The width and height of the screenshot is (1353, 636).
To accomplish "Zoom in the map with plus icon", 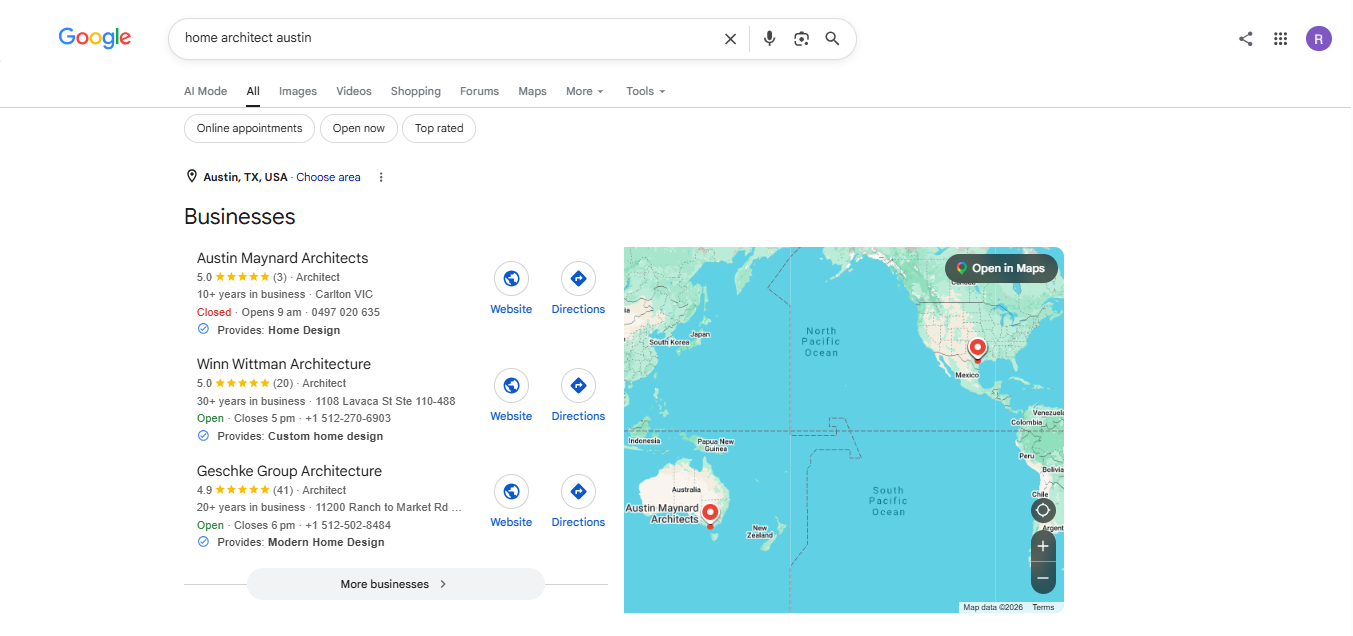I will click(x=1043, y=546).
